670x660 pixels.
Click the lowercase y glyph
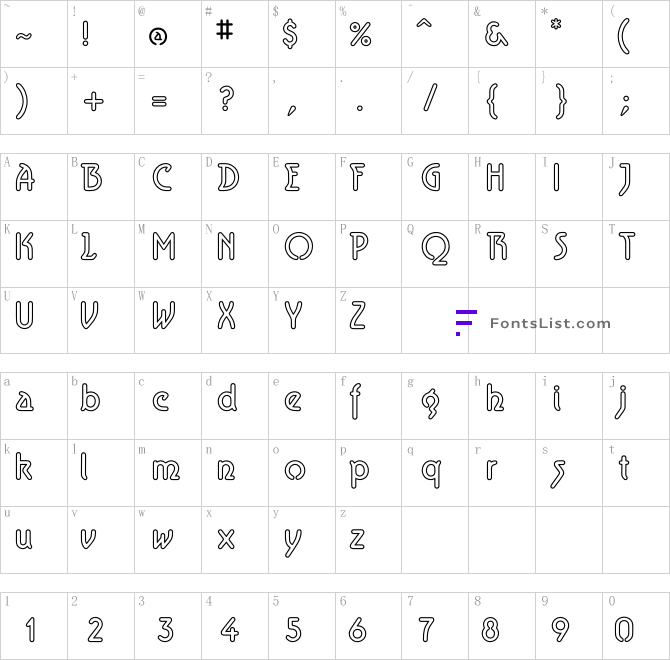click(x=293, y=543)
